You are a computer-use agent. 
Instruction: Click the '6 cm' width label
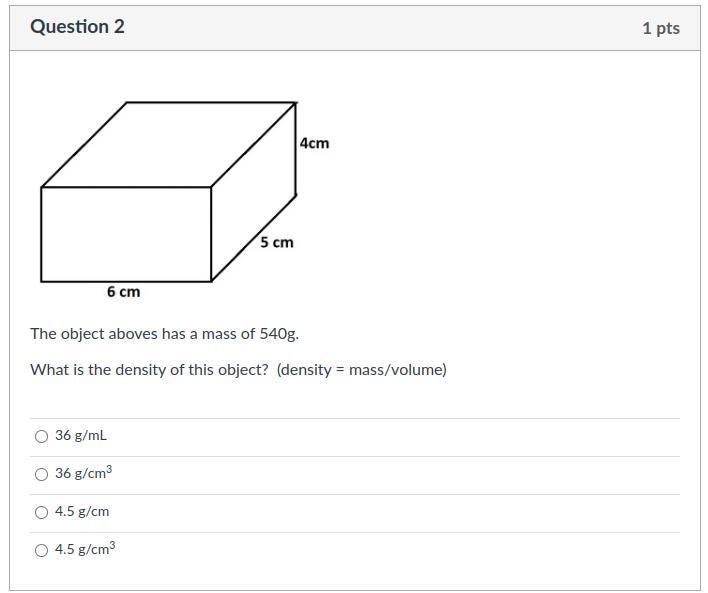[x=124, y=292]
